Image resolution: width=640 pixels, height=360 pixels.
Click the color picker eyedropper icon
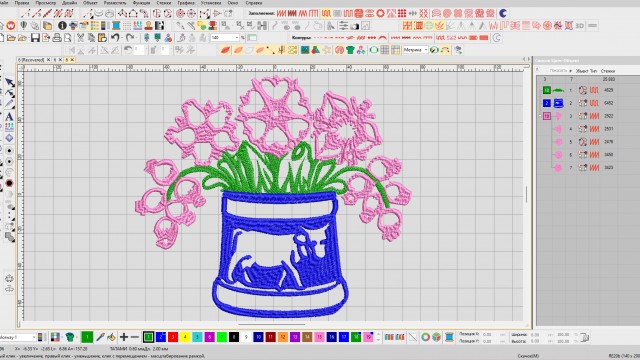tap(100, 337)
